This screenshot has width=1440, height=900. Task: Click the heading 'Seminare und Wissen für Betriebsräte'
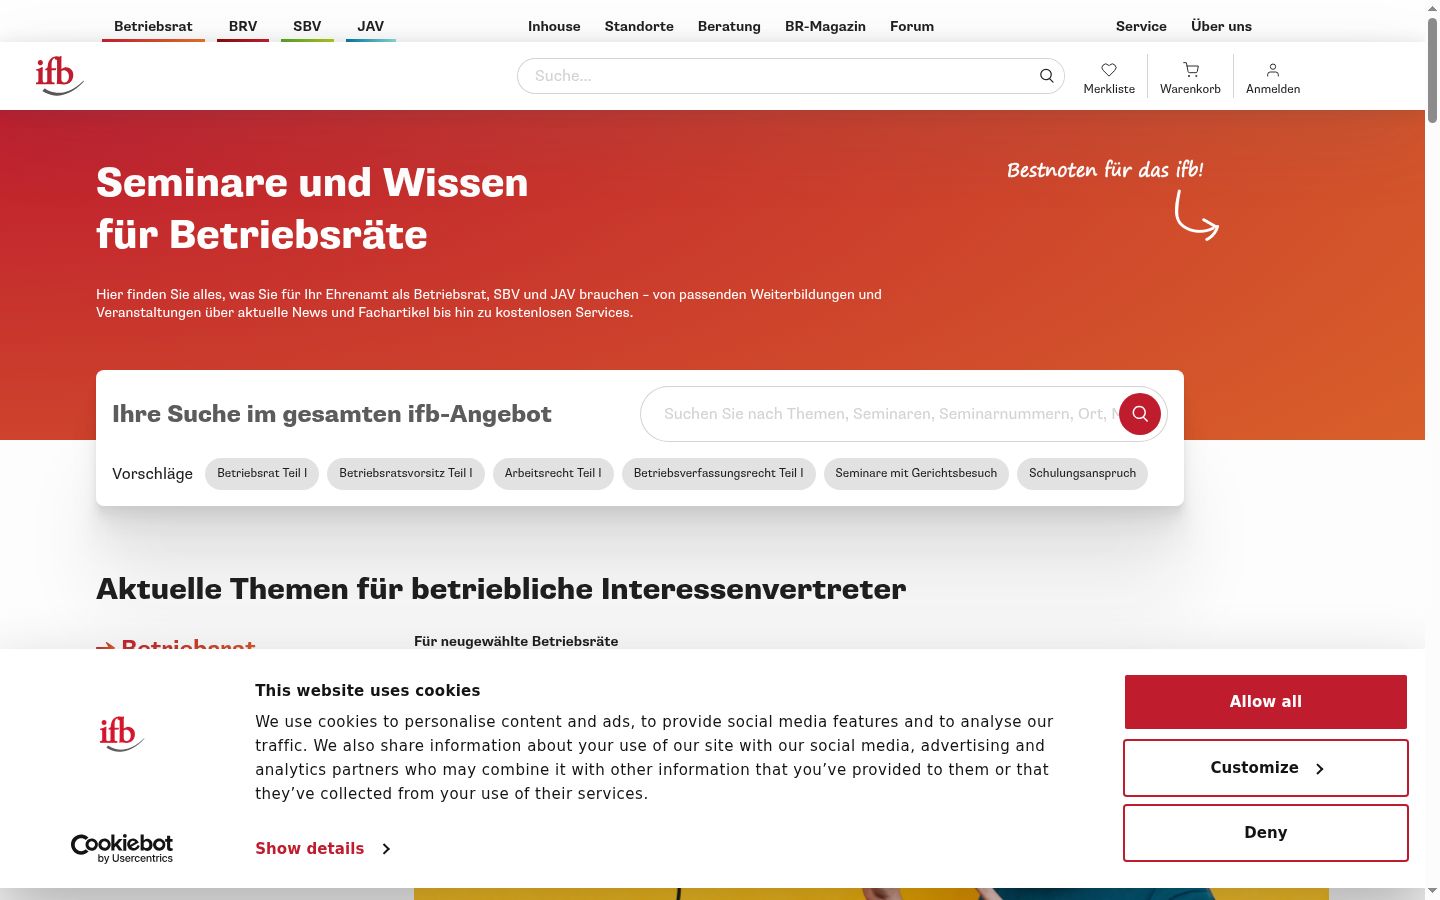pos(312,208)
